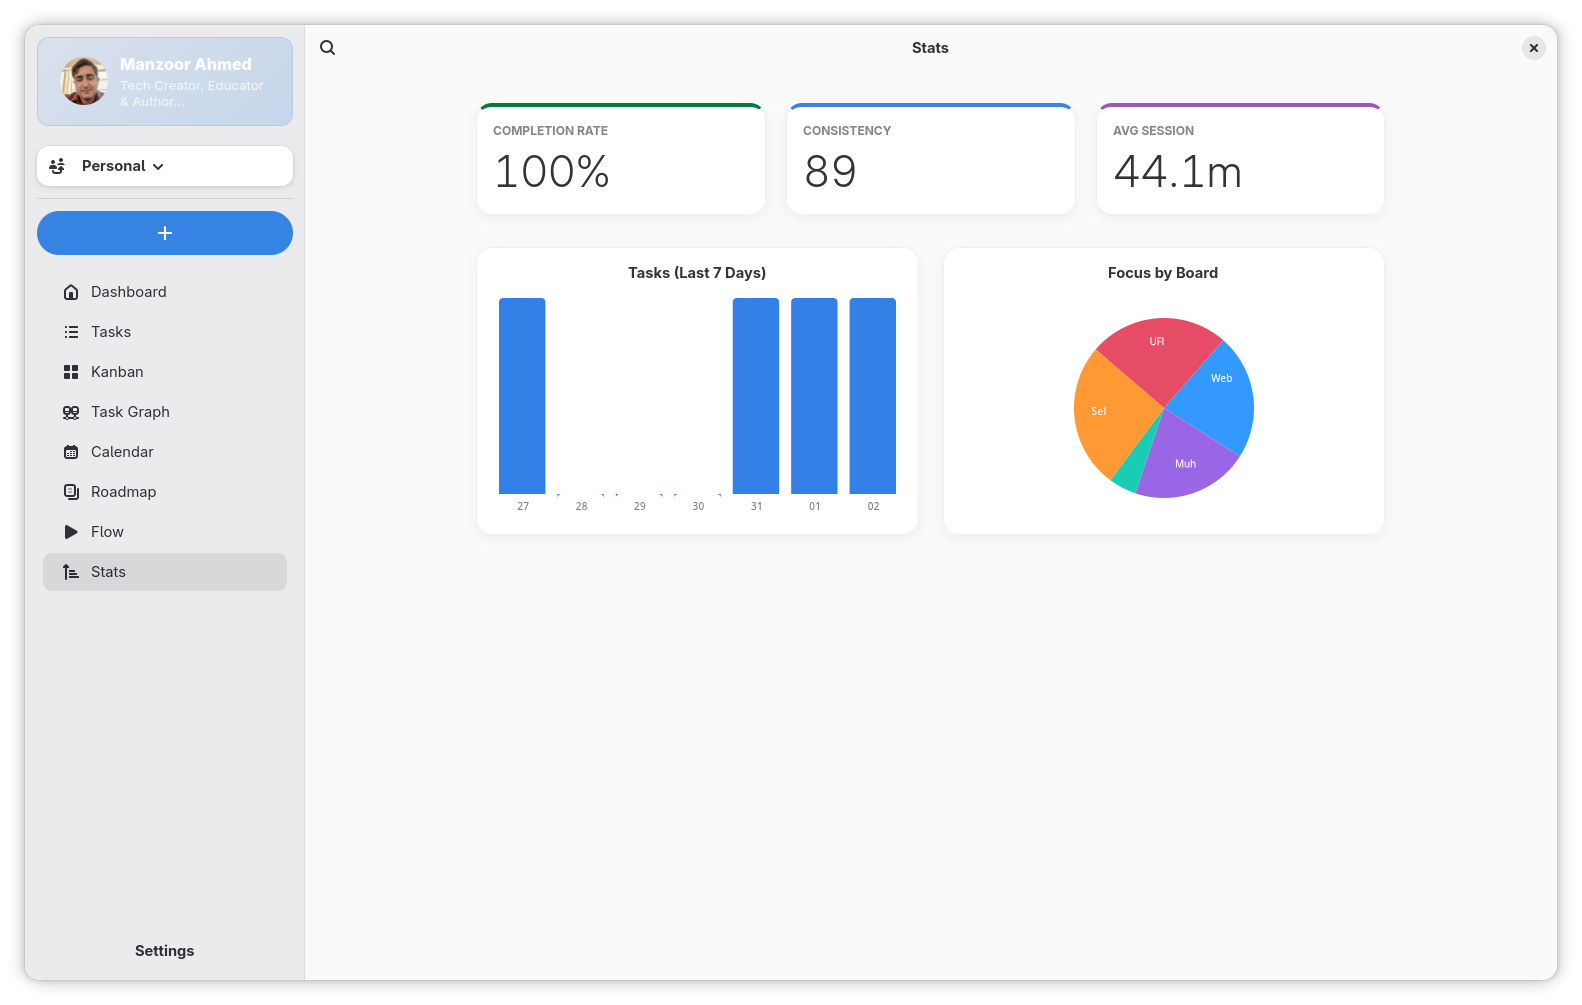Click the Dashboard home icon
Screen dimensions: 1582x1005
pyautogui.click(x=71, y=292)
